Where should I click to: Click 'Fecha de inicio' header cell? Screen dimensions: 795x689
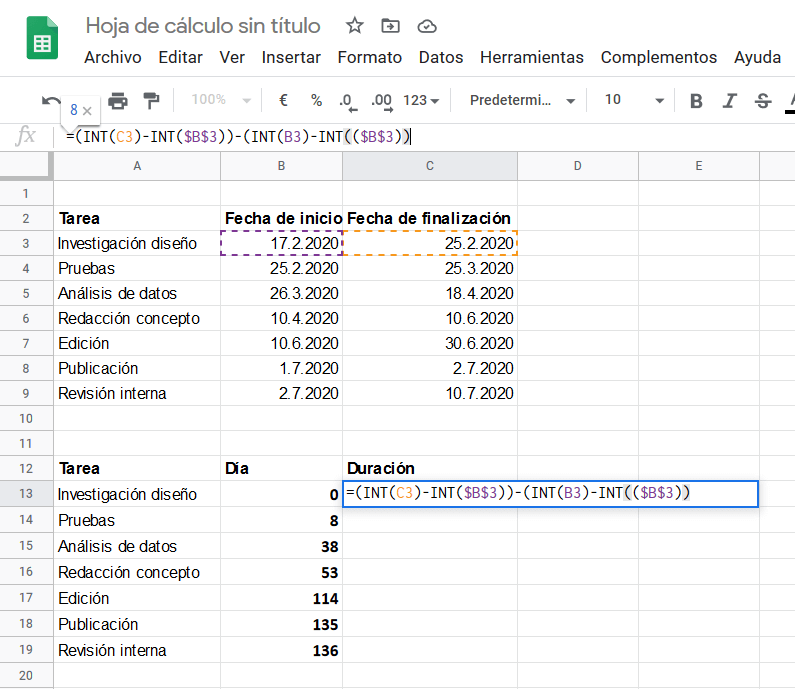point(281,219)
